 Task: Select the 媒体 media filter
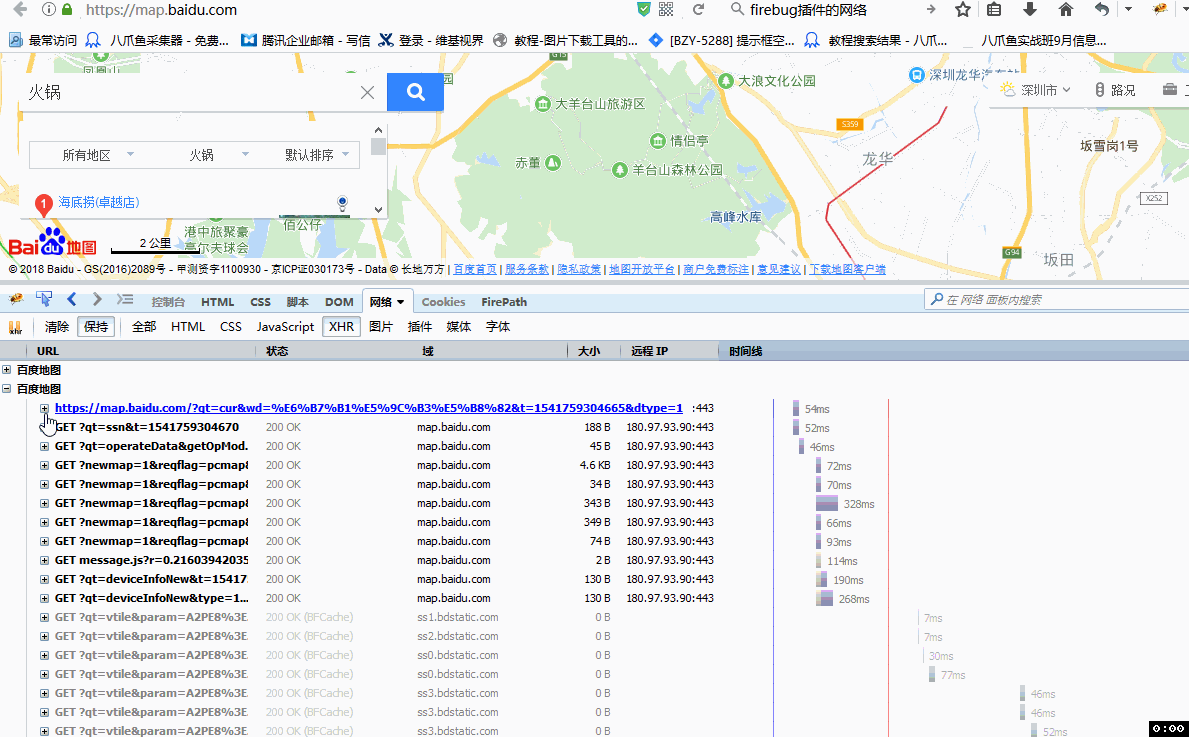(459, 327)
